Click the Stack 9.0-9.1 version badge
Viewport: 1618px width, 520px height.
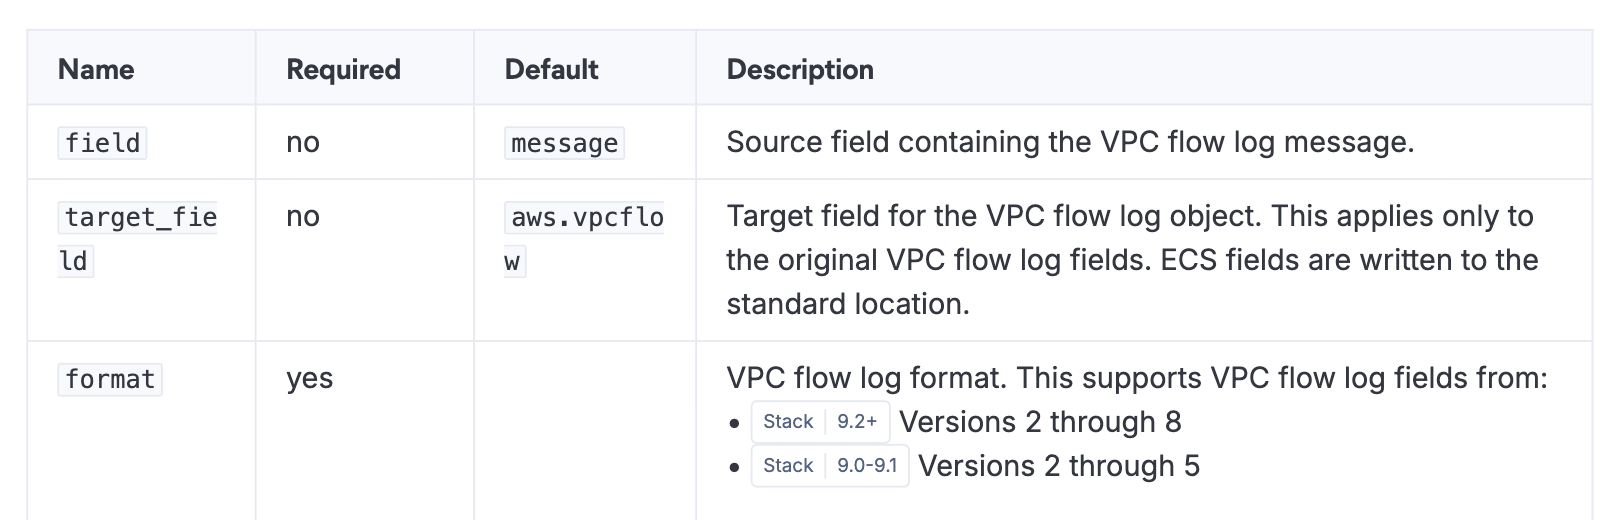[829, 466]
